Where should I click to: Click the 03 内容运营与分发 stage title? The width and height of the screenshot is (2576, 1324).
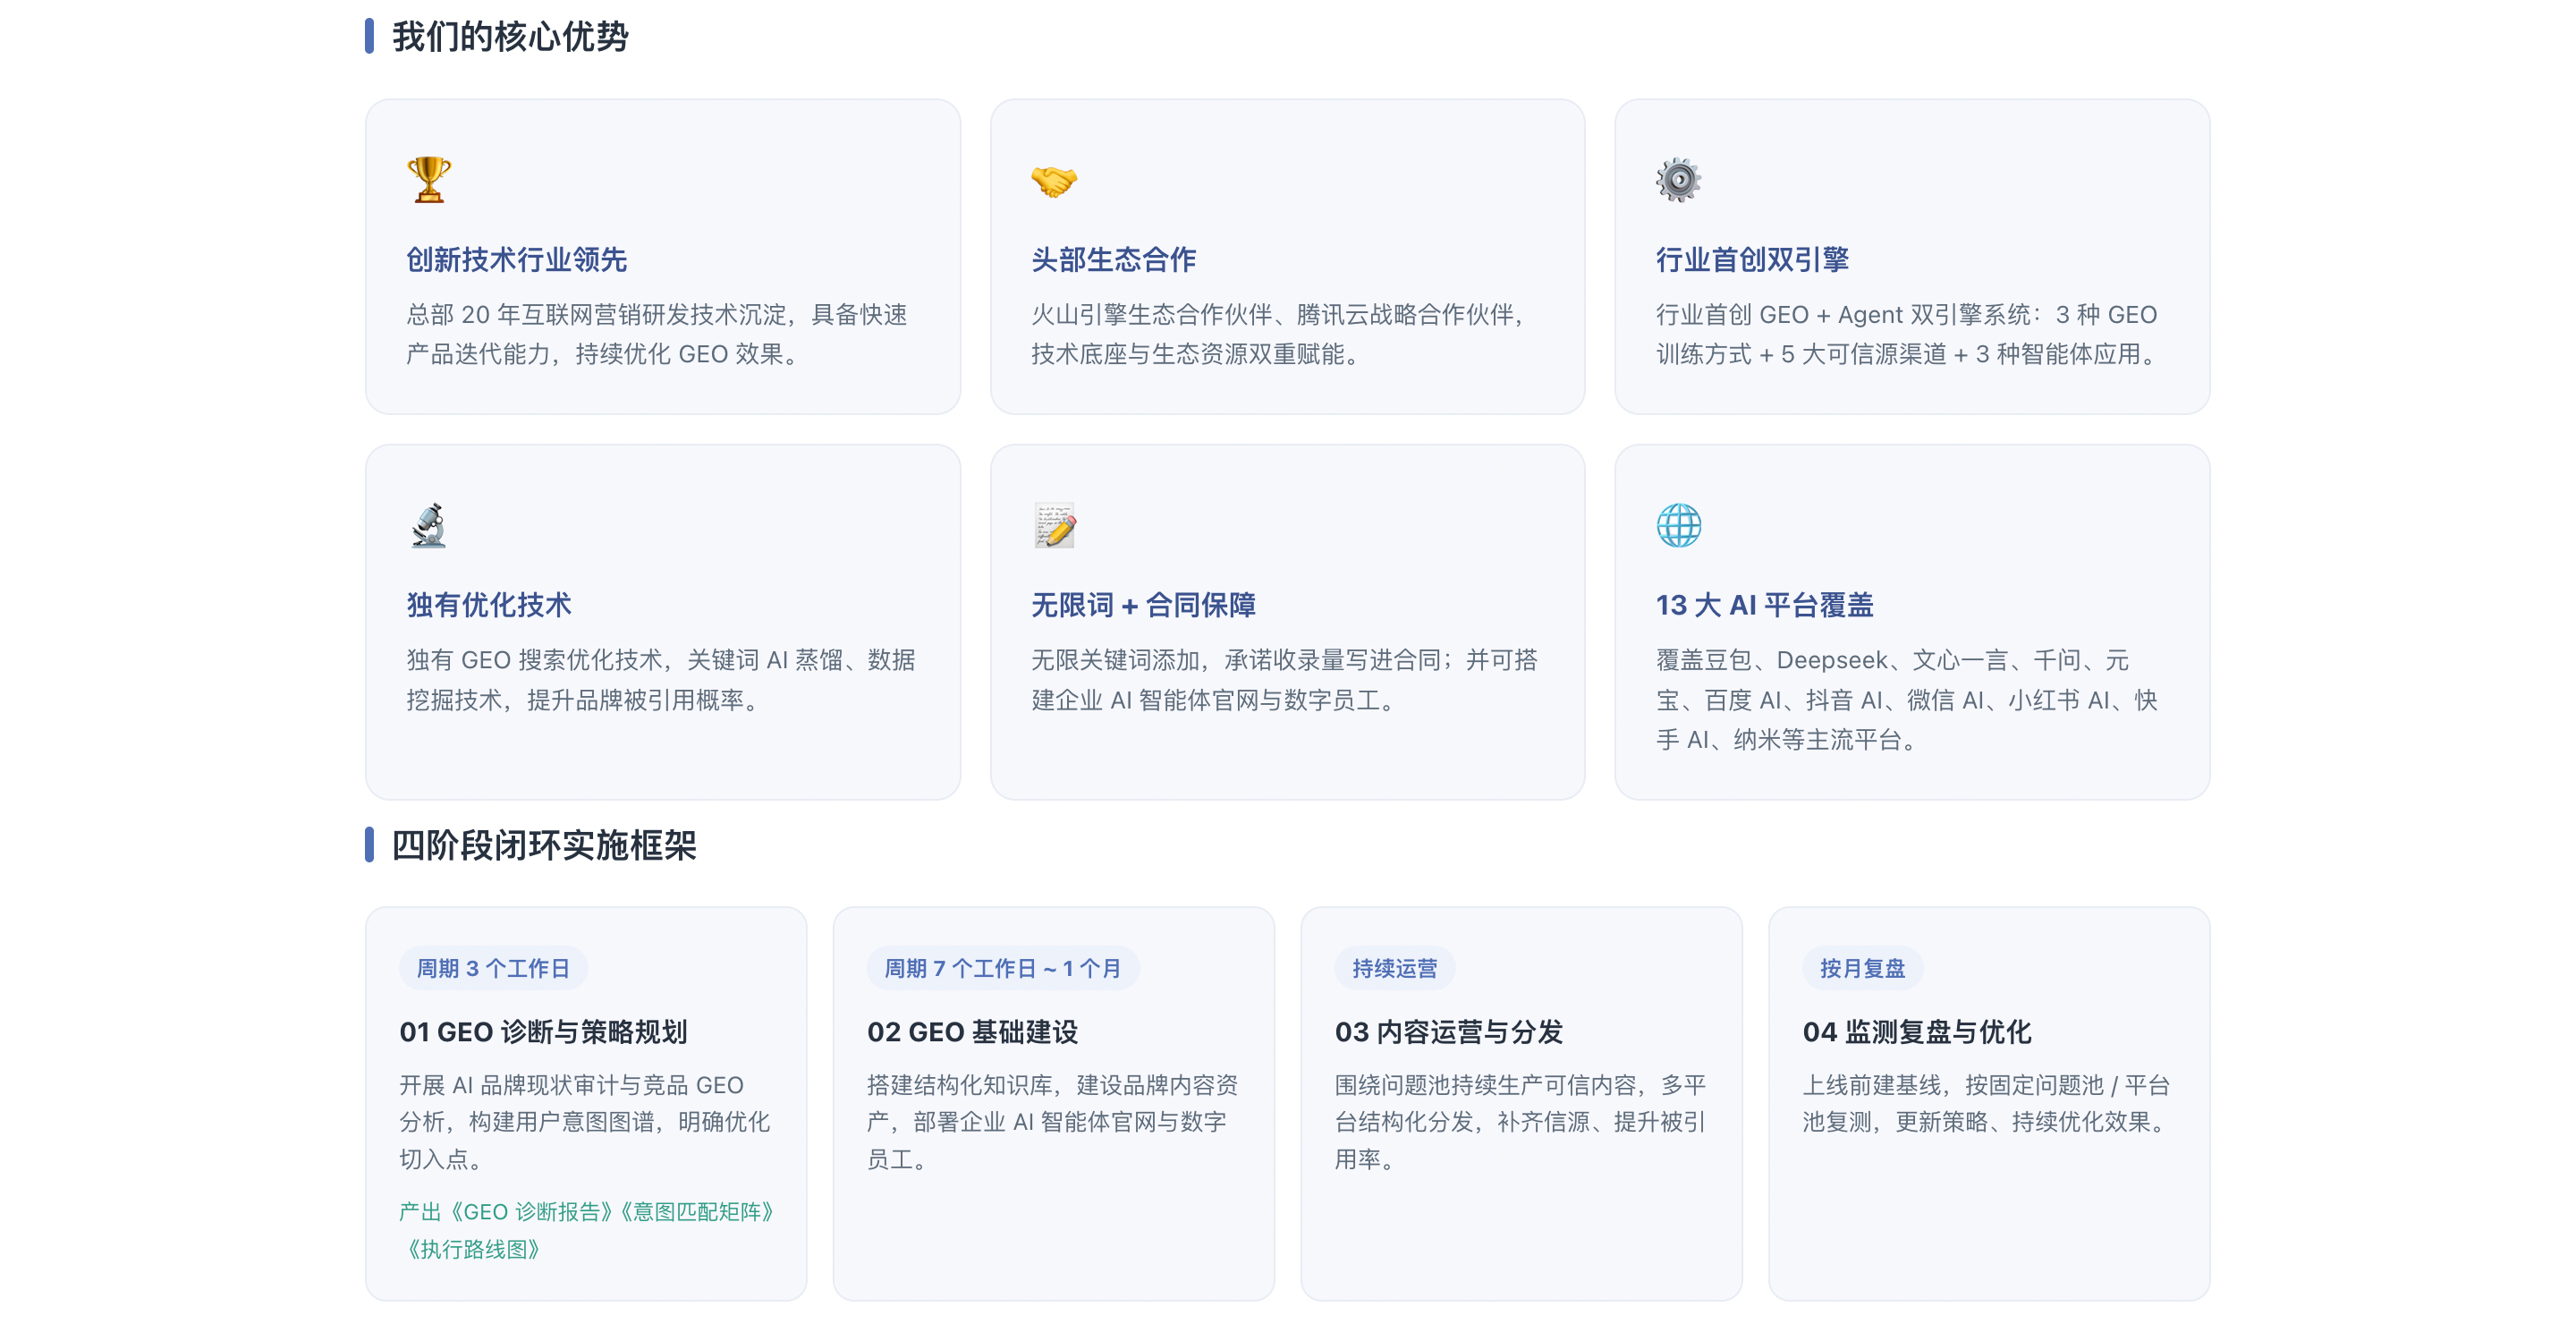(1448, 1032)
